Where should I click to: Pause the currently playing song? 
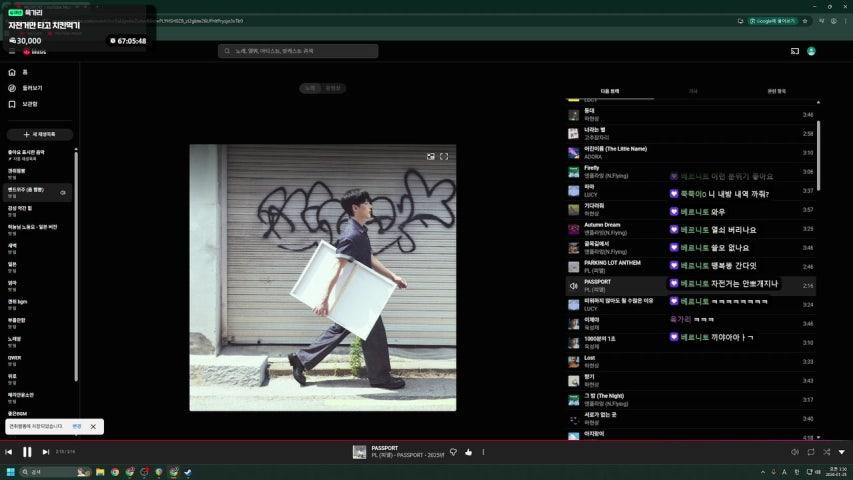27,452
